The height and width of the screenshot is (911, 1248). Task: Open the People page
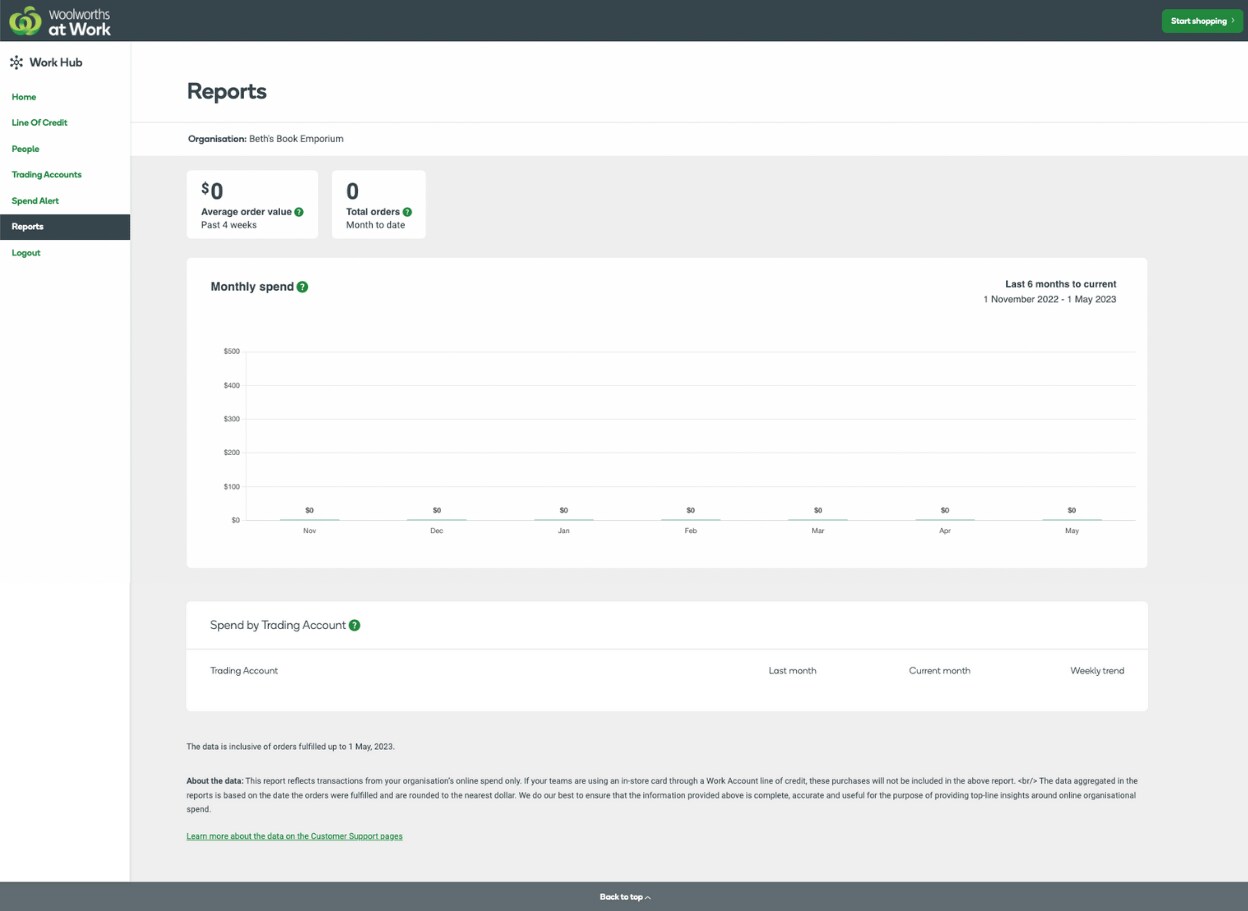click(25, 148)
